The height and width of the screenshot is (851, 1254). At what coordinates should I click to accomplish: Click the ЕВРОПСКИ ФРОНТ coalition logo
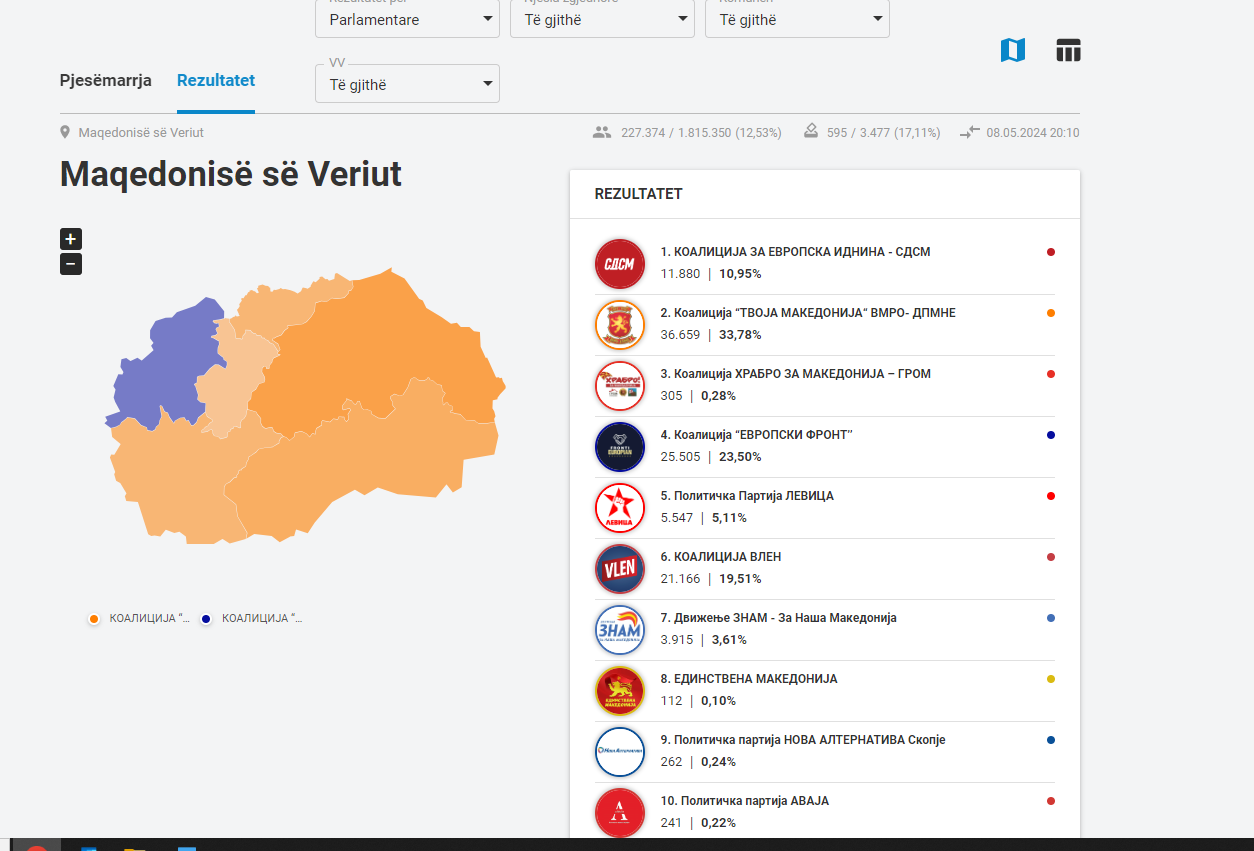620,447
